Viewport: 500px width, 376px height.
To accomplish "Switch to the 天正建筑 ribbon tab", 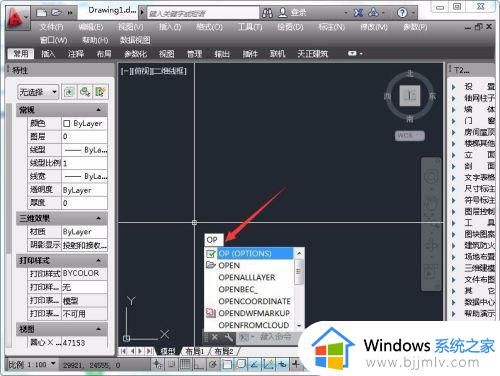I will [313, 54].
